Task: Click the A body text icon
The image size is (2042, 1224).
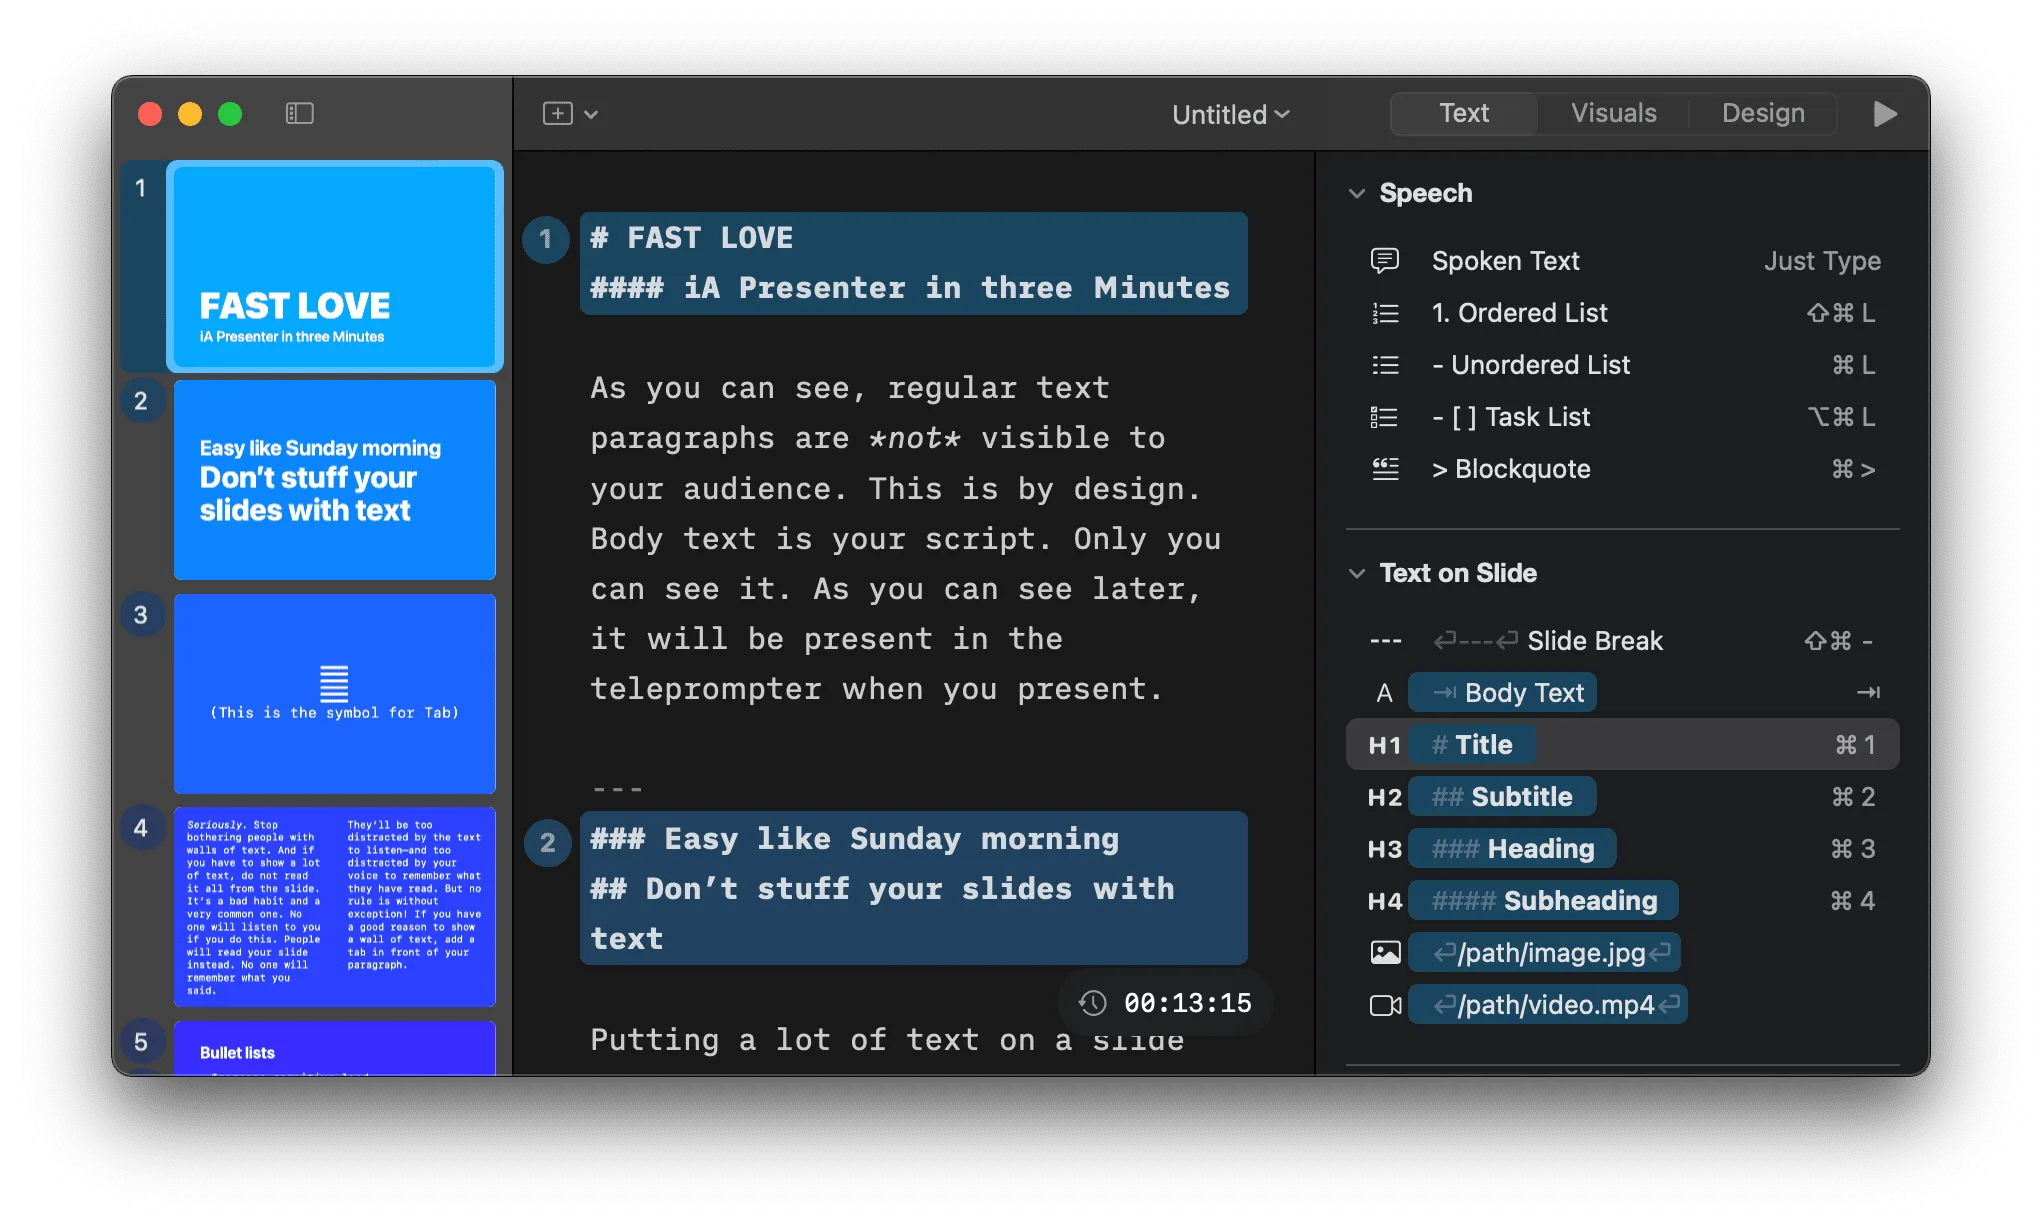Action: 1384,693
